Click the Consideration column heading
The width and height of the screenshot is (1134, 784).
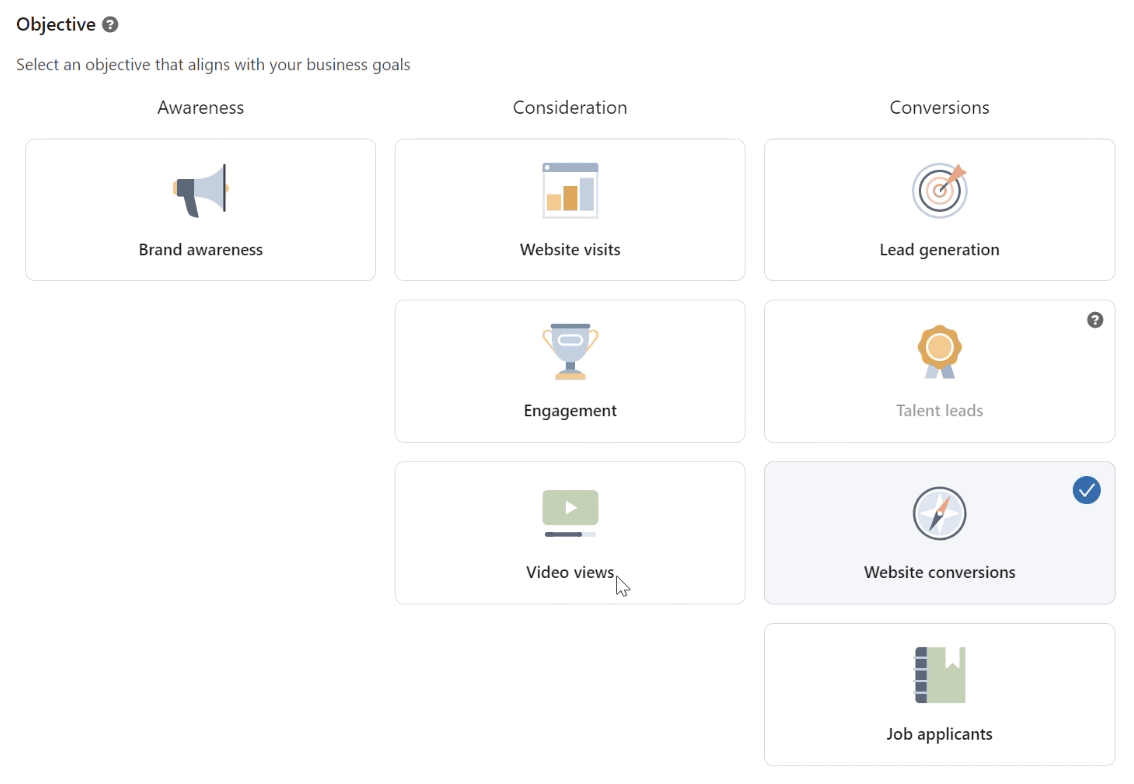pyautogui.click(x=570, y=108)
